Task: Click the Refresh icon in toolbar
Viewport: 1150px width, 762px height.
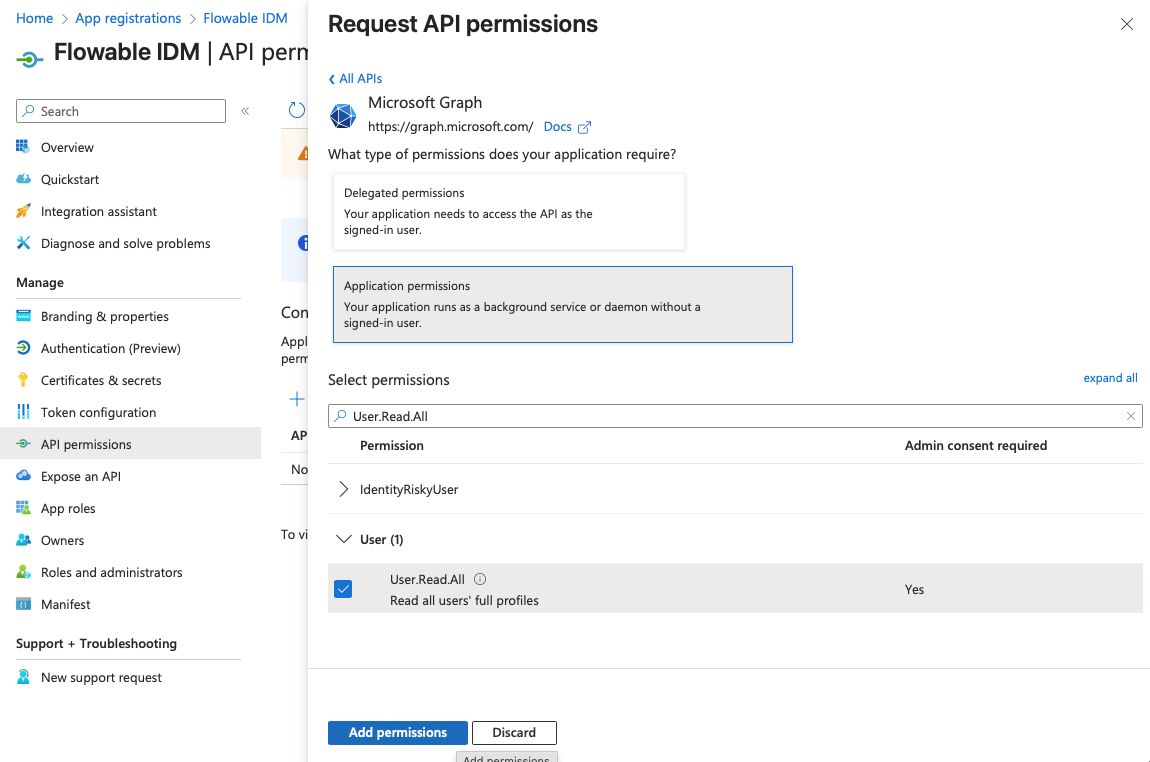Action: (296, 110)
